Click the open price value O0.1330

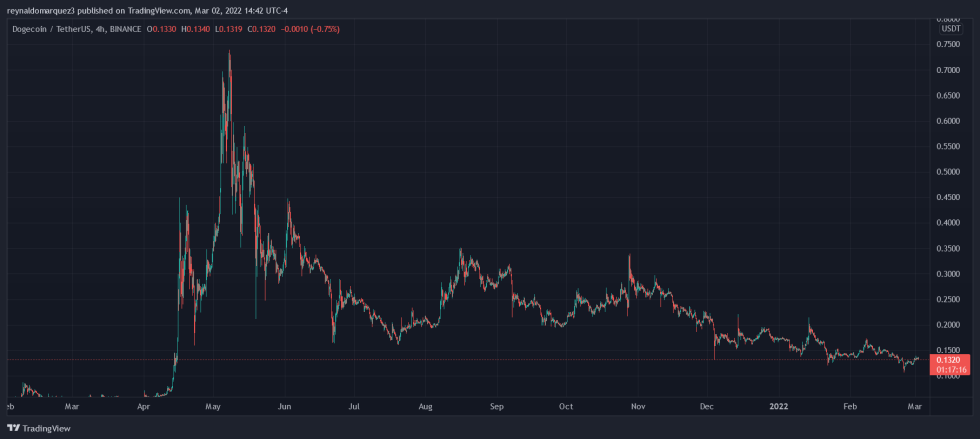click(161, 29)
